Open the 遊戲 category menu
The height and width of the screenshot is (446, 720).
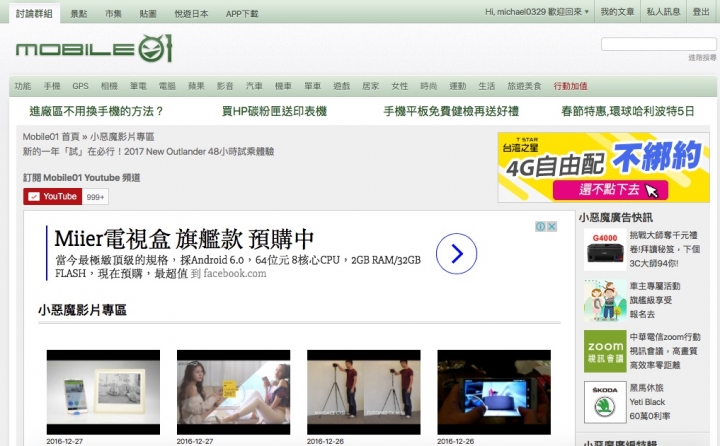pyautogui.click(x=341, y=86)
